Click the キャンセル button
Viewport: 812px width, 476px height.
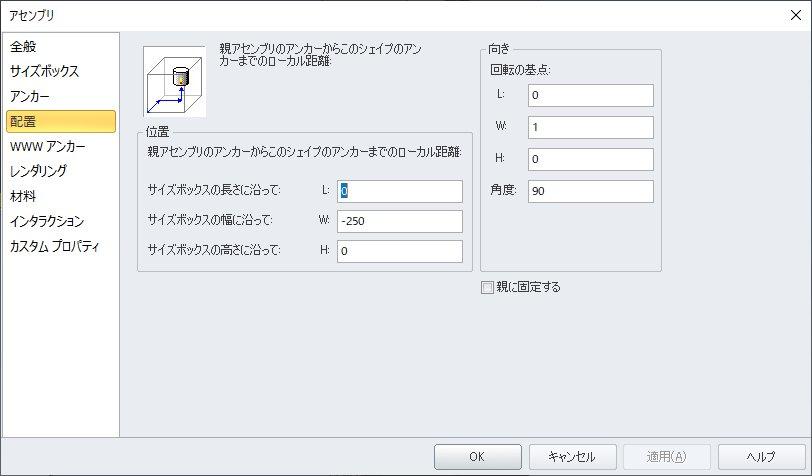pyautogui.click(x=573, y=457)
